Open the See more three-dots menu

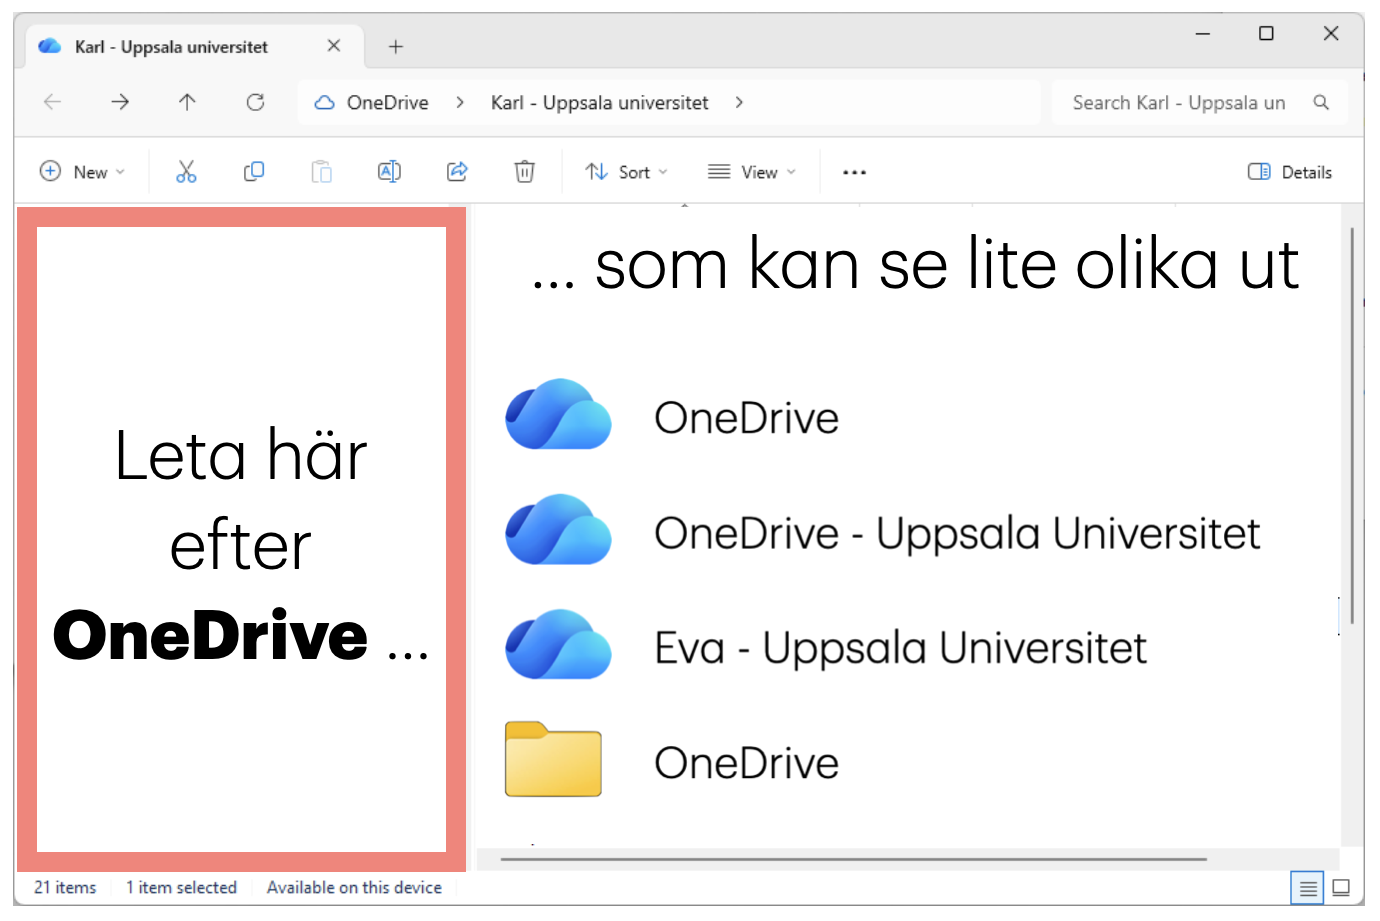point(854,172)
